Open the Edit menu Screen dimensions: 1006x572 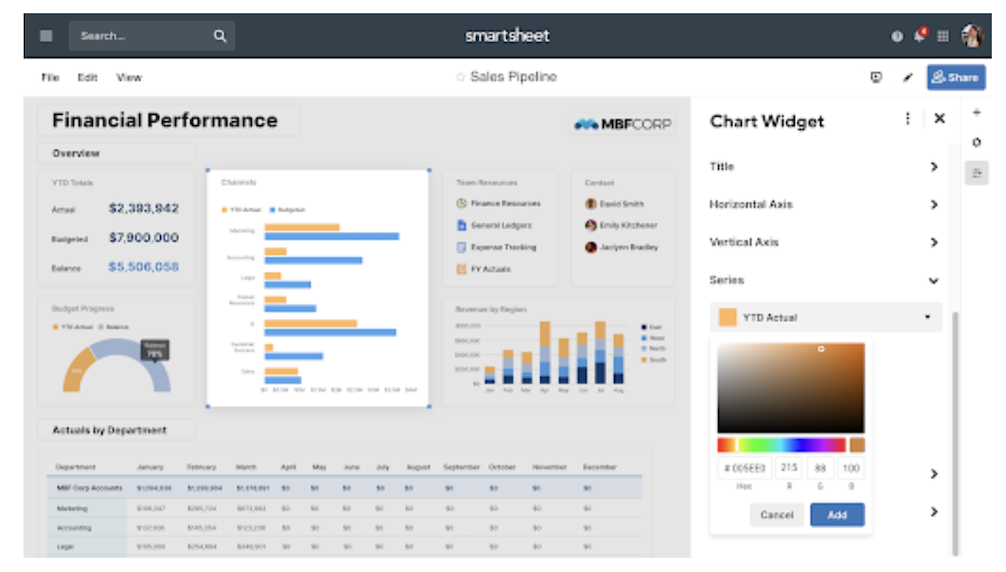pos(87,78)
